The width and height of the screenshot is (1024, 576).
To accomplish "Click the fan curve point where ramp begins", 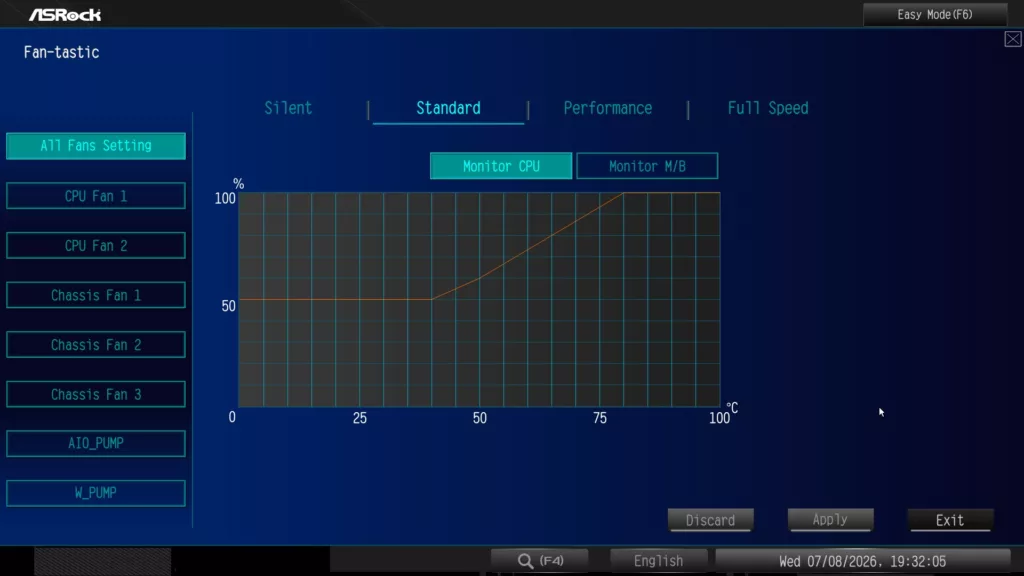I will point(431,299).
